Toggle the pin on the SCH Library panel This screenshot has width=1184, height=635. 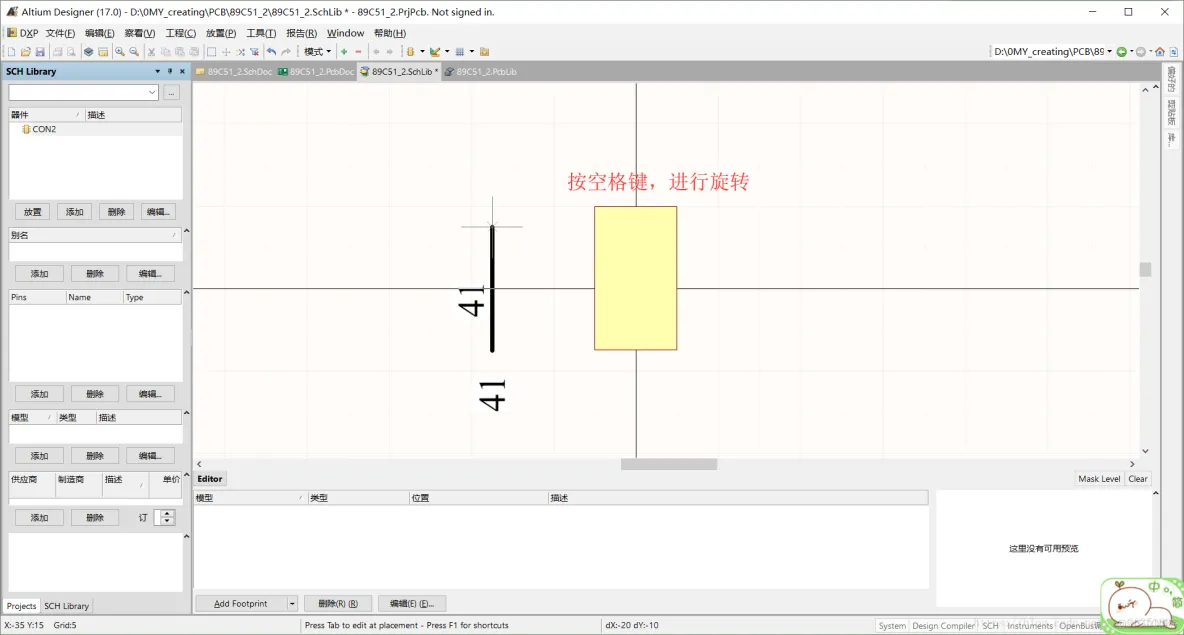coord(170,72)
